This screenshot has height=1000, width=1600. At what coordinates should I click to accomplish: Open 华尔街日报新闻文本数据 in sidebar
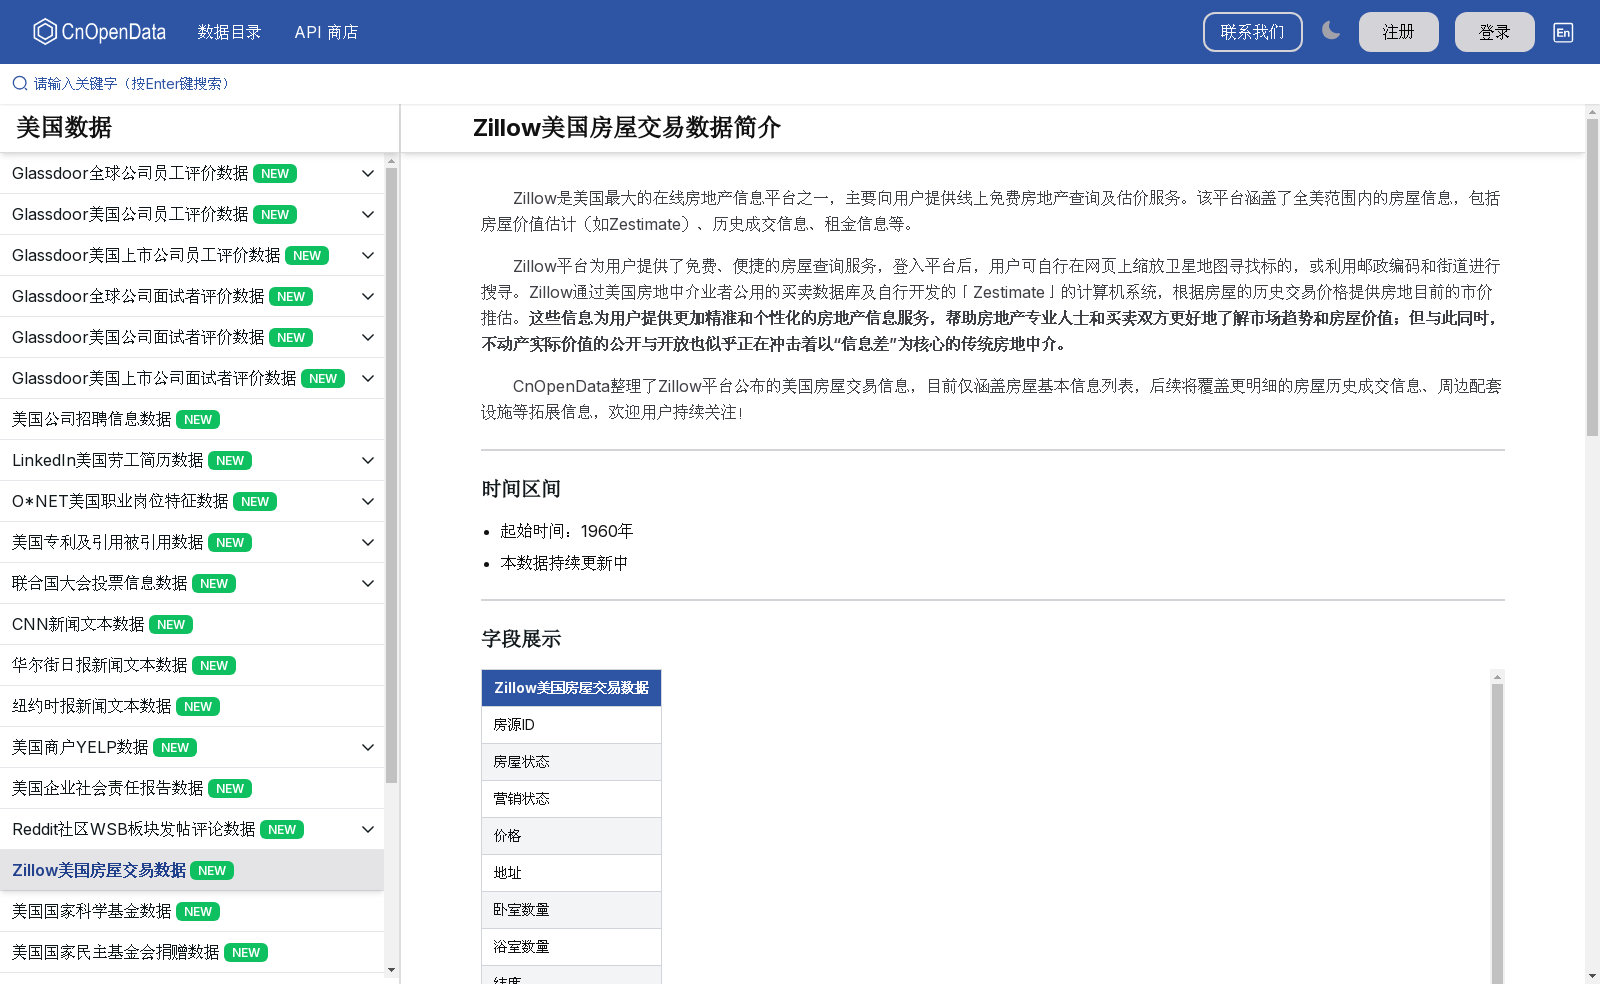[x=192, y=665]
